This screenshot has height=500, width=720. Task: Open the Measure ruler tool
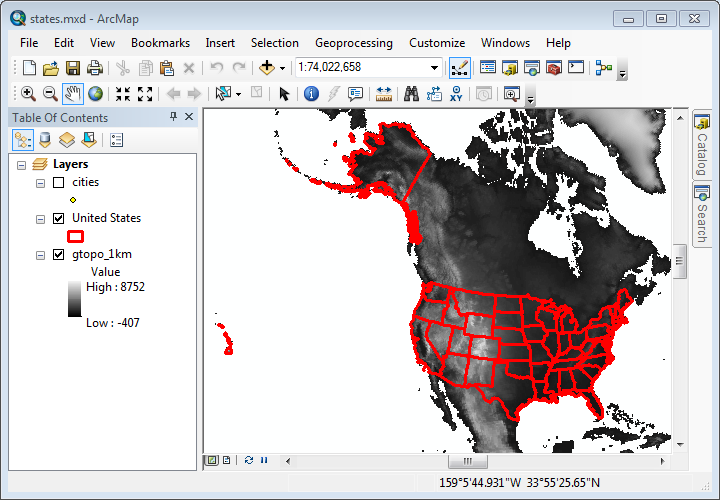pos(384,94)
